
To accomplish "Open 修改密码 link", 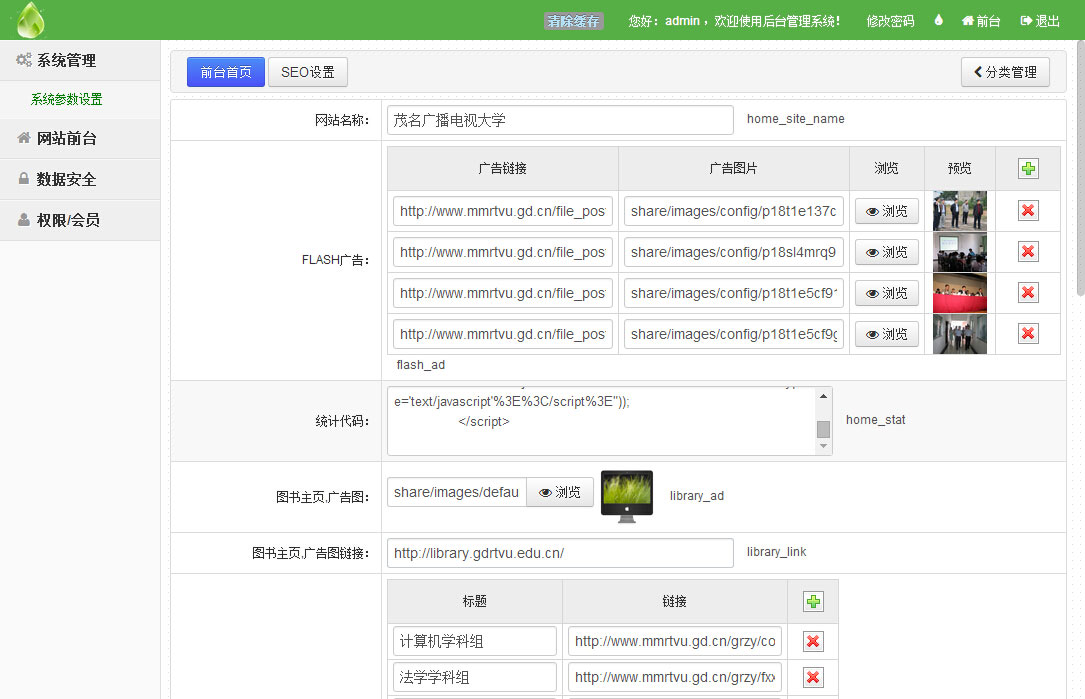I will tap(891, 21).
